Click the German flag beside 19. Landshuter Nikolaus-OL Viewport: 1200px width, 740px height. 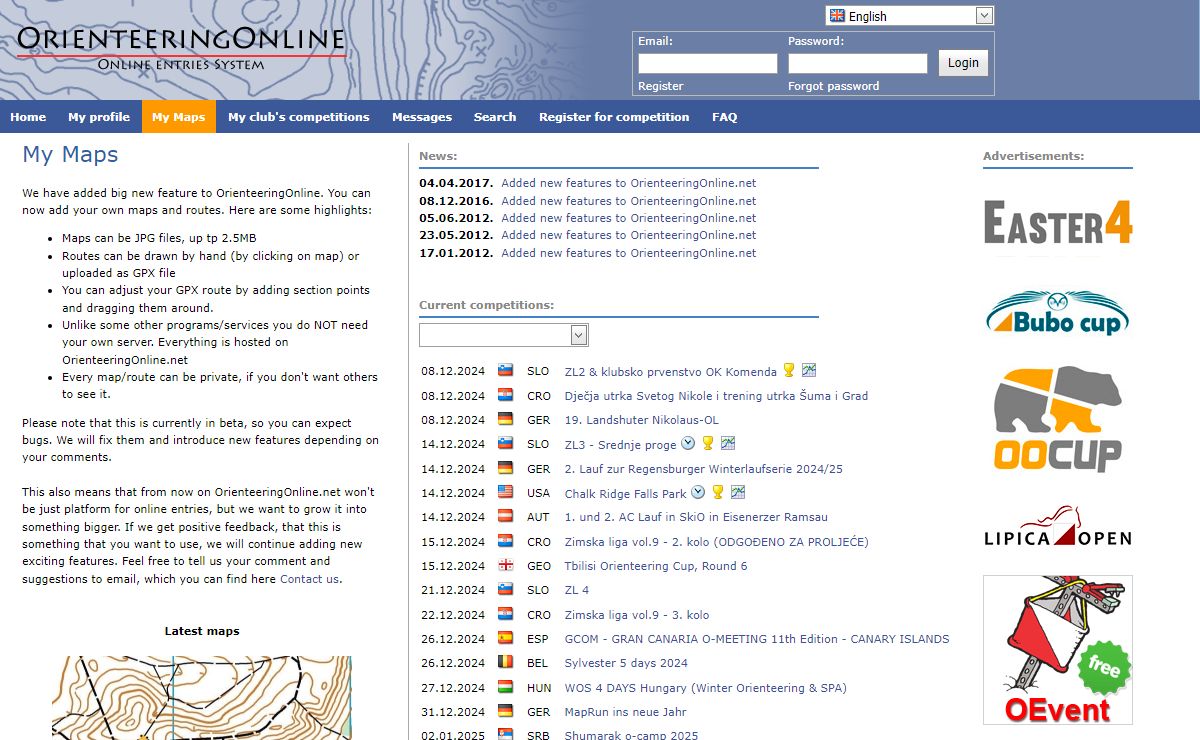tap(505, 420)
